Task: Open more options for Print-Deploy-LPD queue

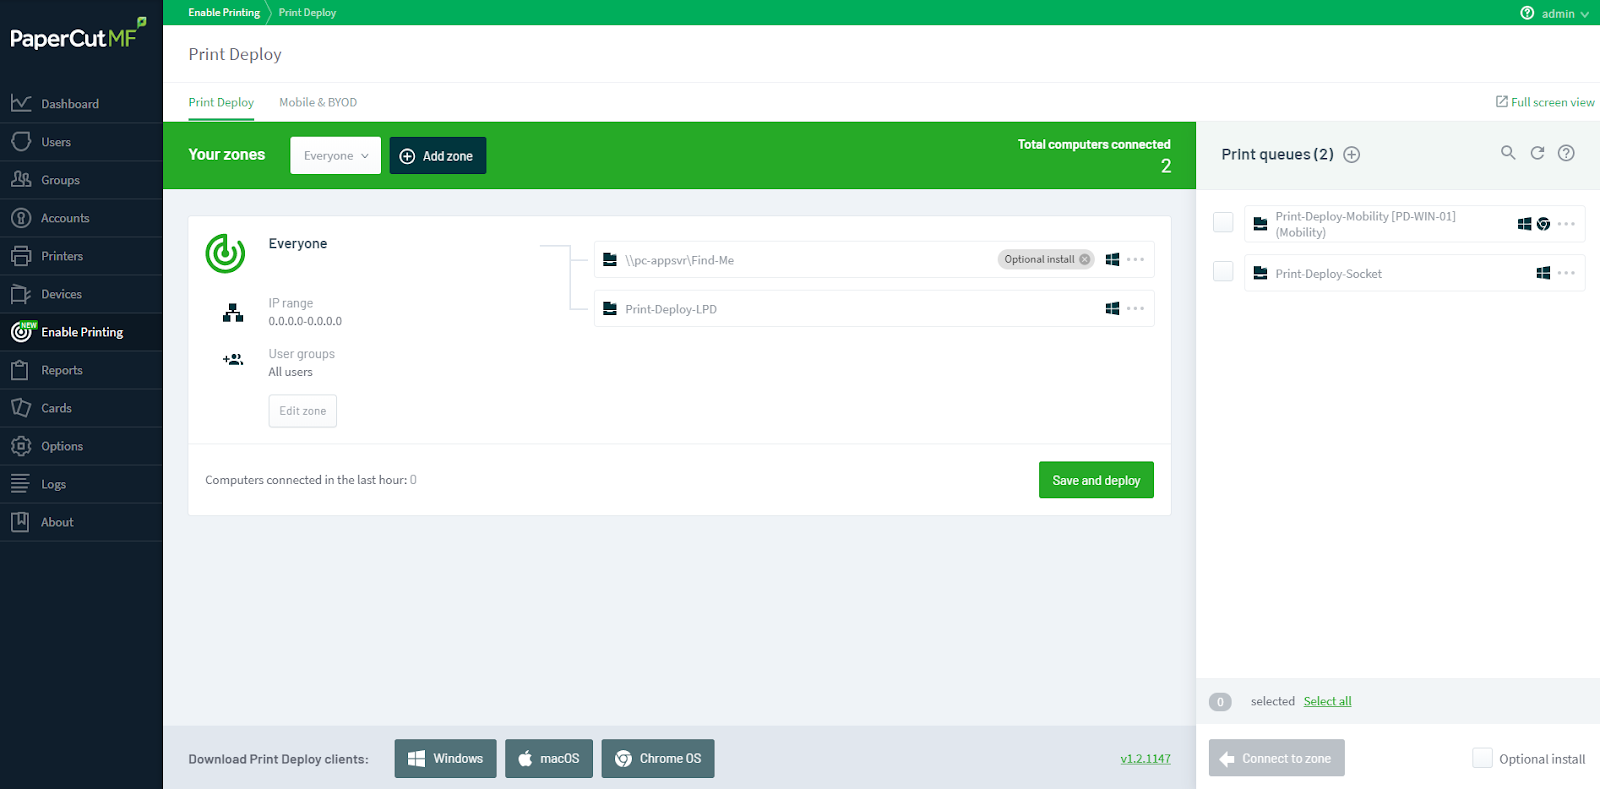Action: 1136,308
